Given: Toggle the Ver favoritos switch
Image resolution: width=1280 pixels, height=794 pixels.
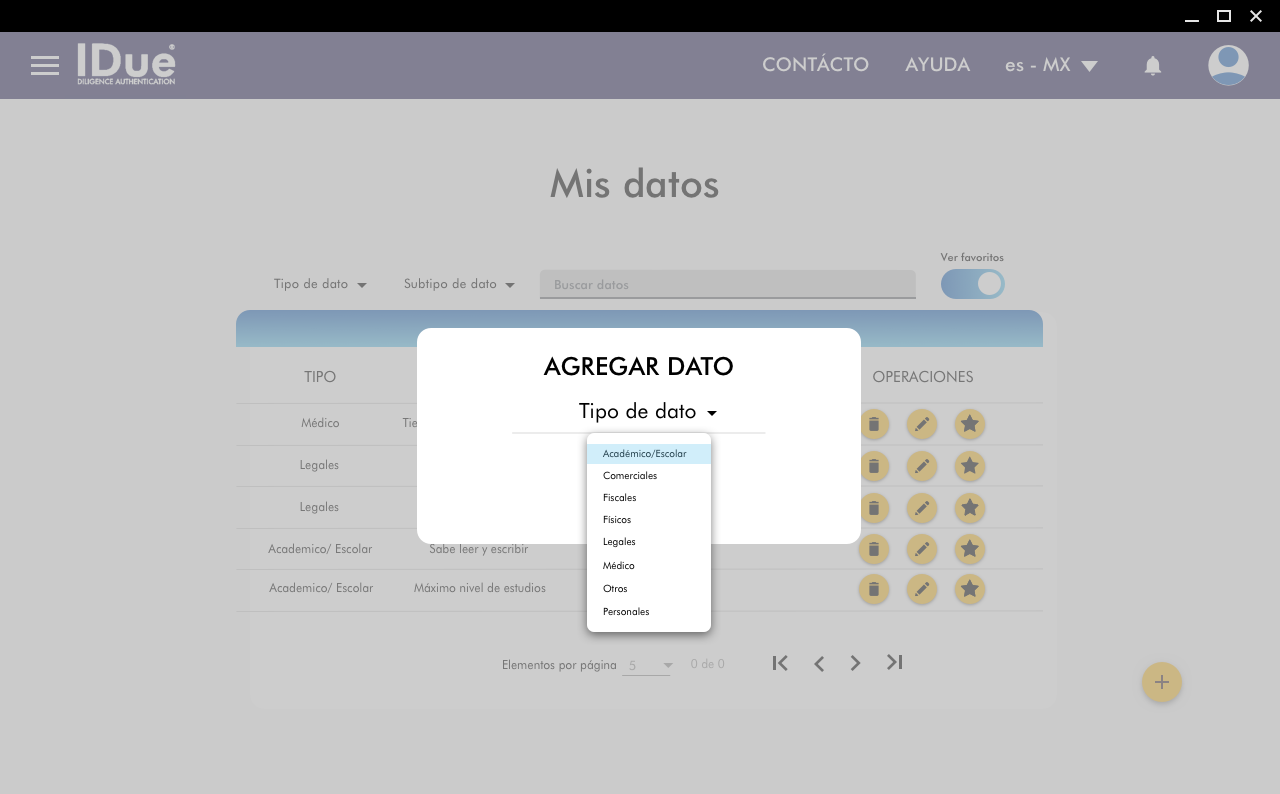Looking at the screenshot, I should pyautogui.click(x=972, y=284).
